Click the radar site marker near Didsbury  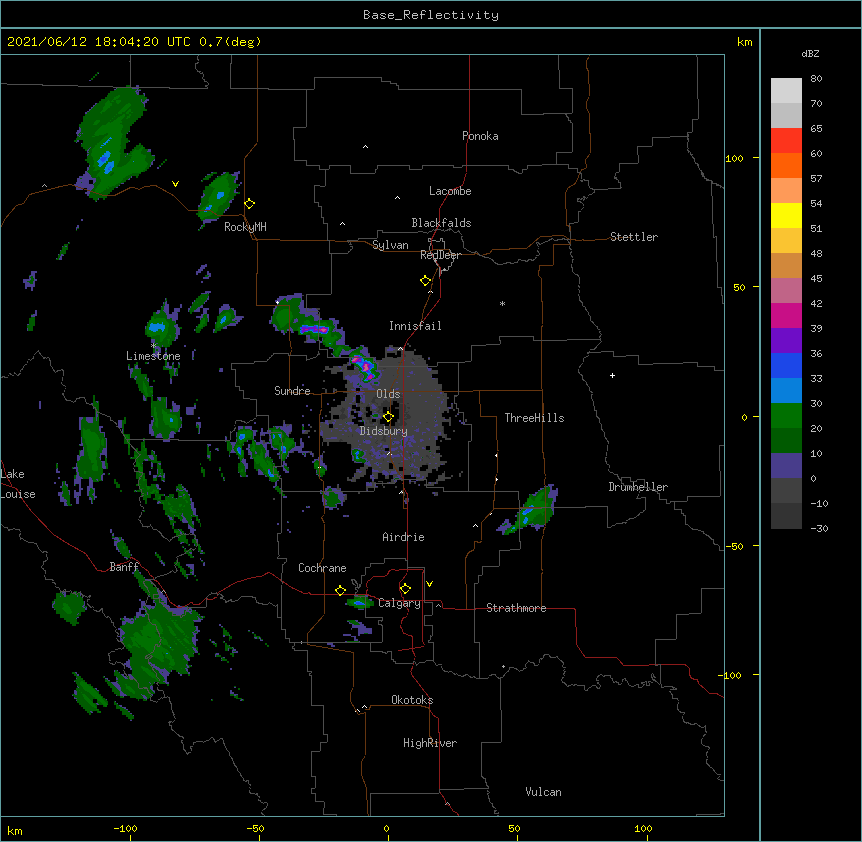tap(388, 417)
